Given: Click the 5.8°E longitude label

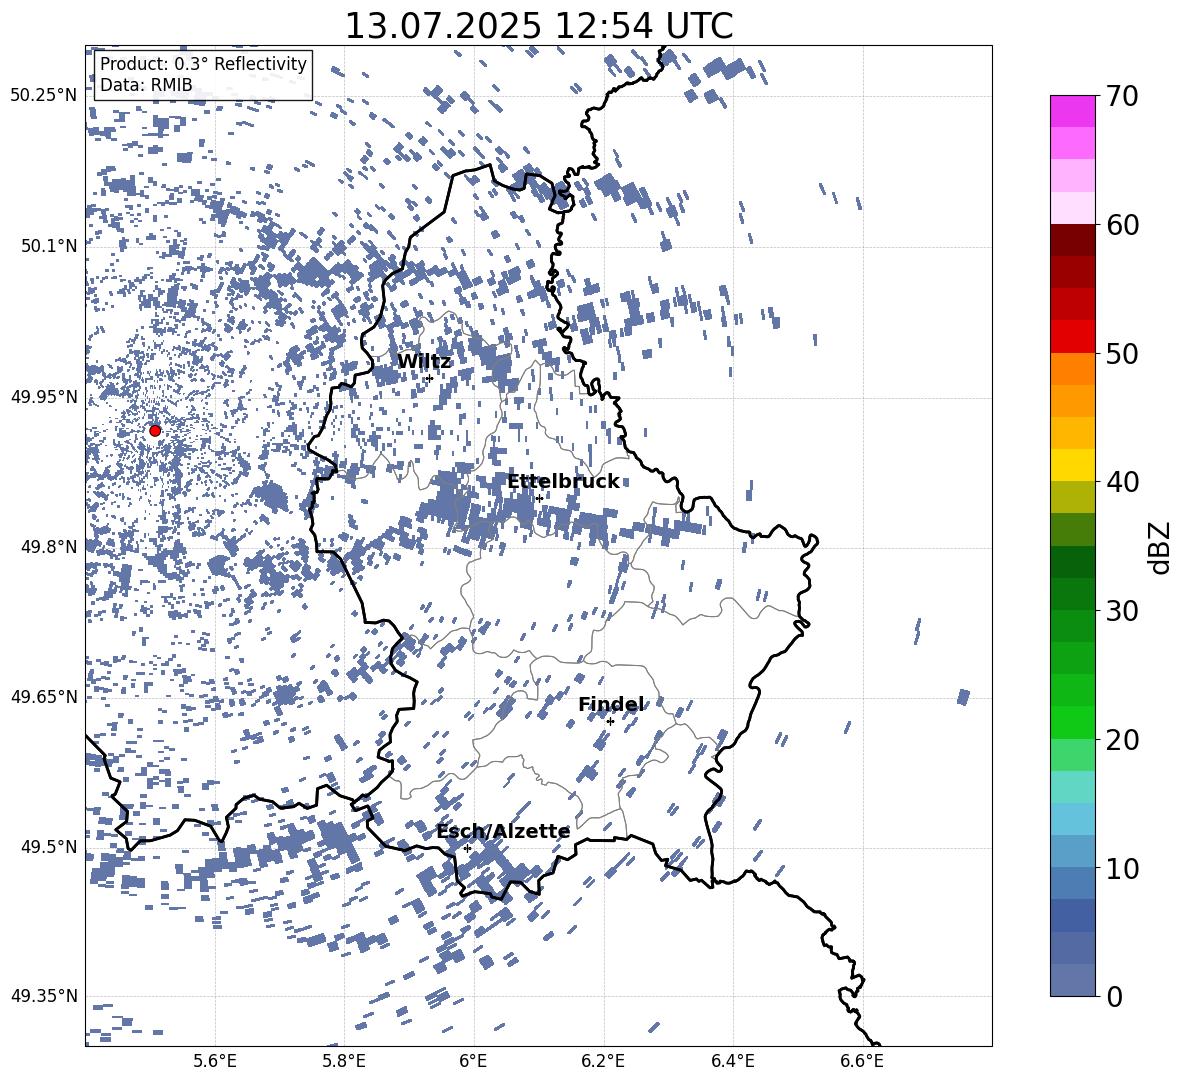Looking at the screenshot, I should coord(345,1061).
